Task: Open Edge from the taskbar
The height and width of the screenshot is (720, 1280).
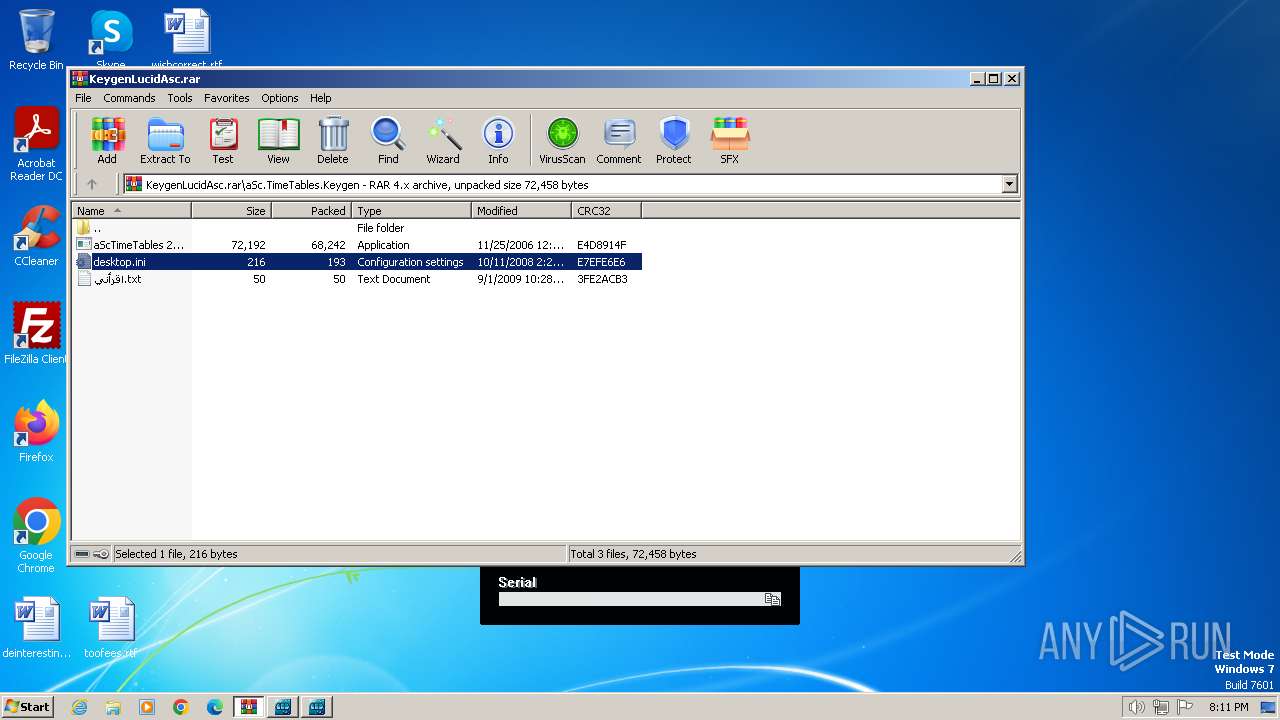Action: pyautogui.click(x=215, y=707)
